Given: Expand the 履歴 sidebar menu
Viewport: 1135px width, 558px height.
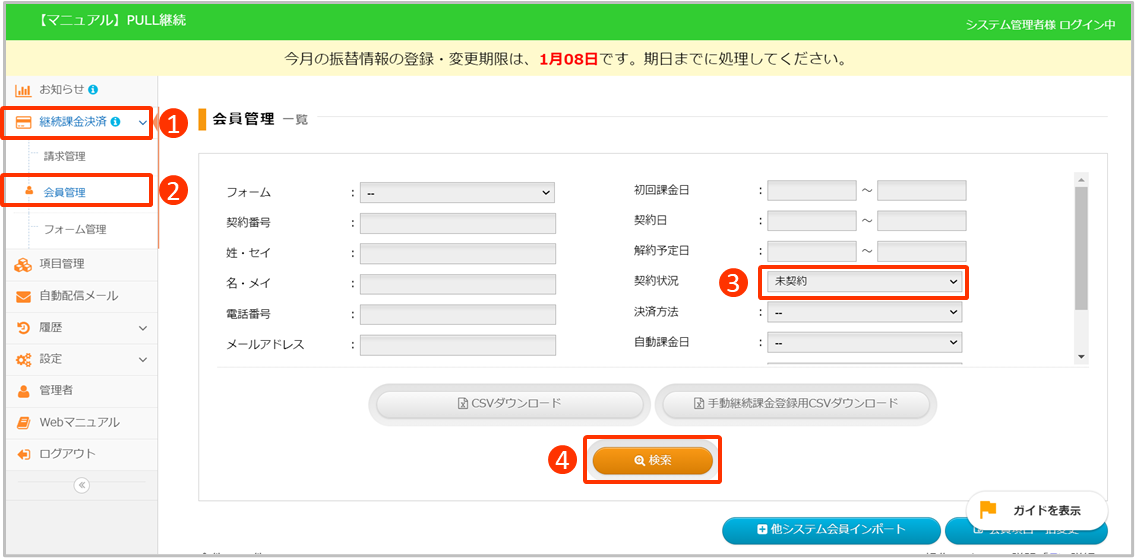Looking at the screenshot, I should point(142,328).
